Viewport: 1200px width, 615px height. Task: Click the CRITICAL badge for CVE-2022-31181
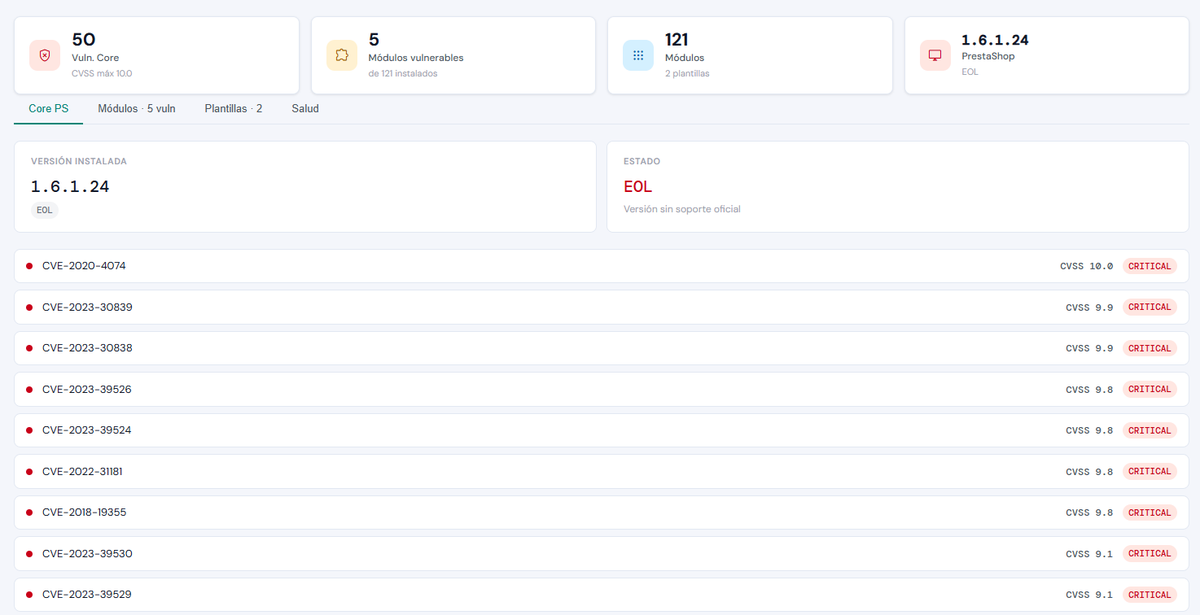[1149, 471]
